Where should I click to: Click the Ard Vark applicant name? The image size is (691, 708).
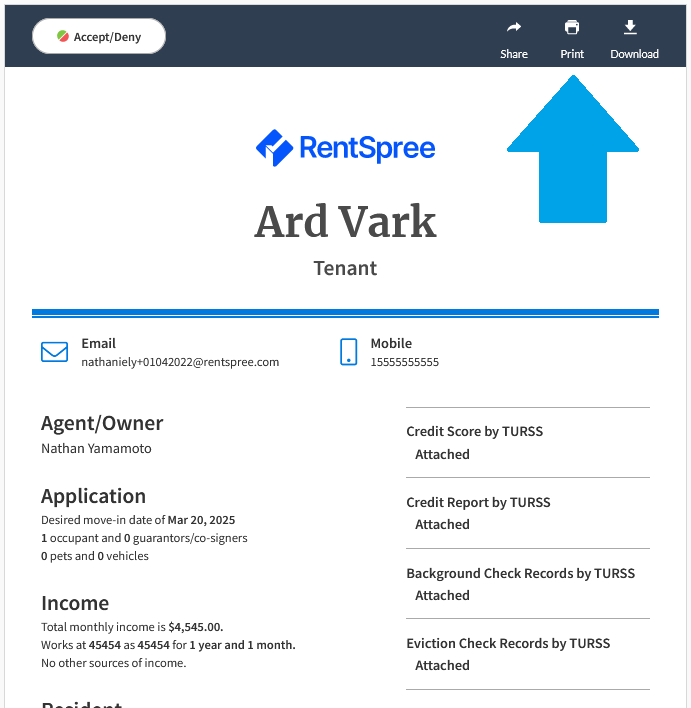tap(346, 222)
